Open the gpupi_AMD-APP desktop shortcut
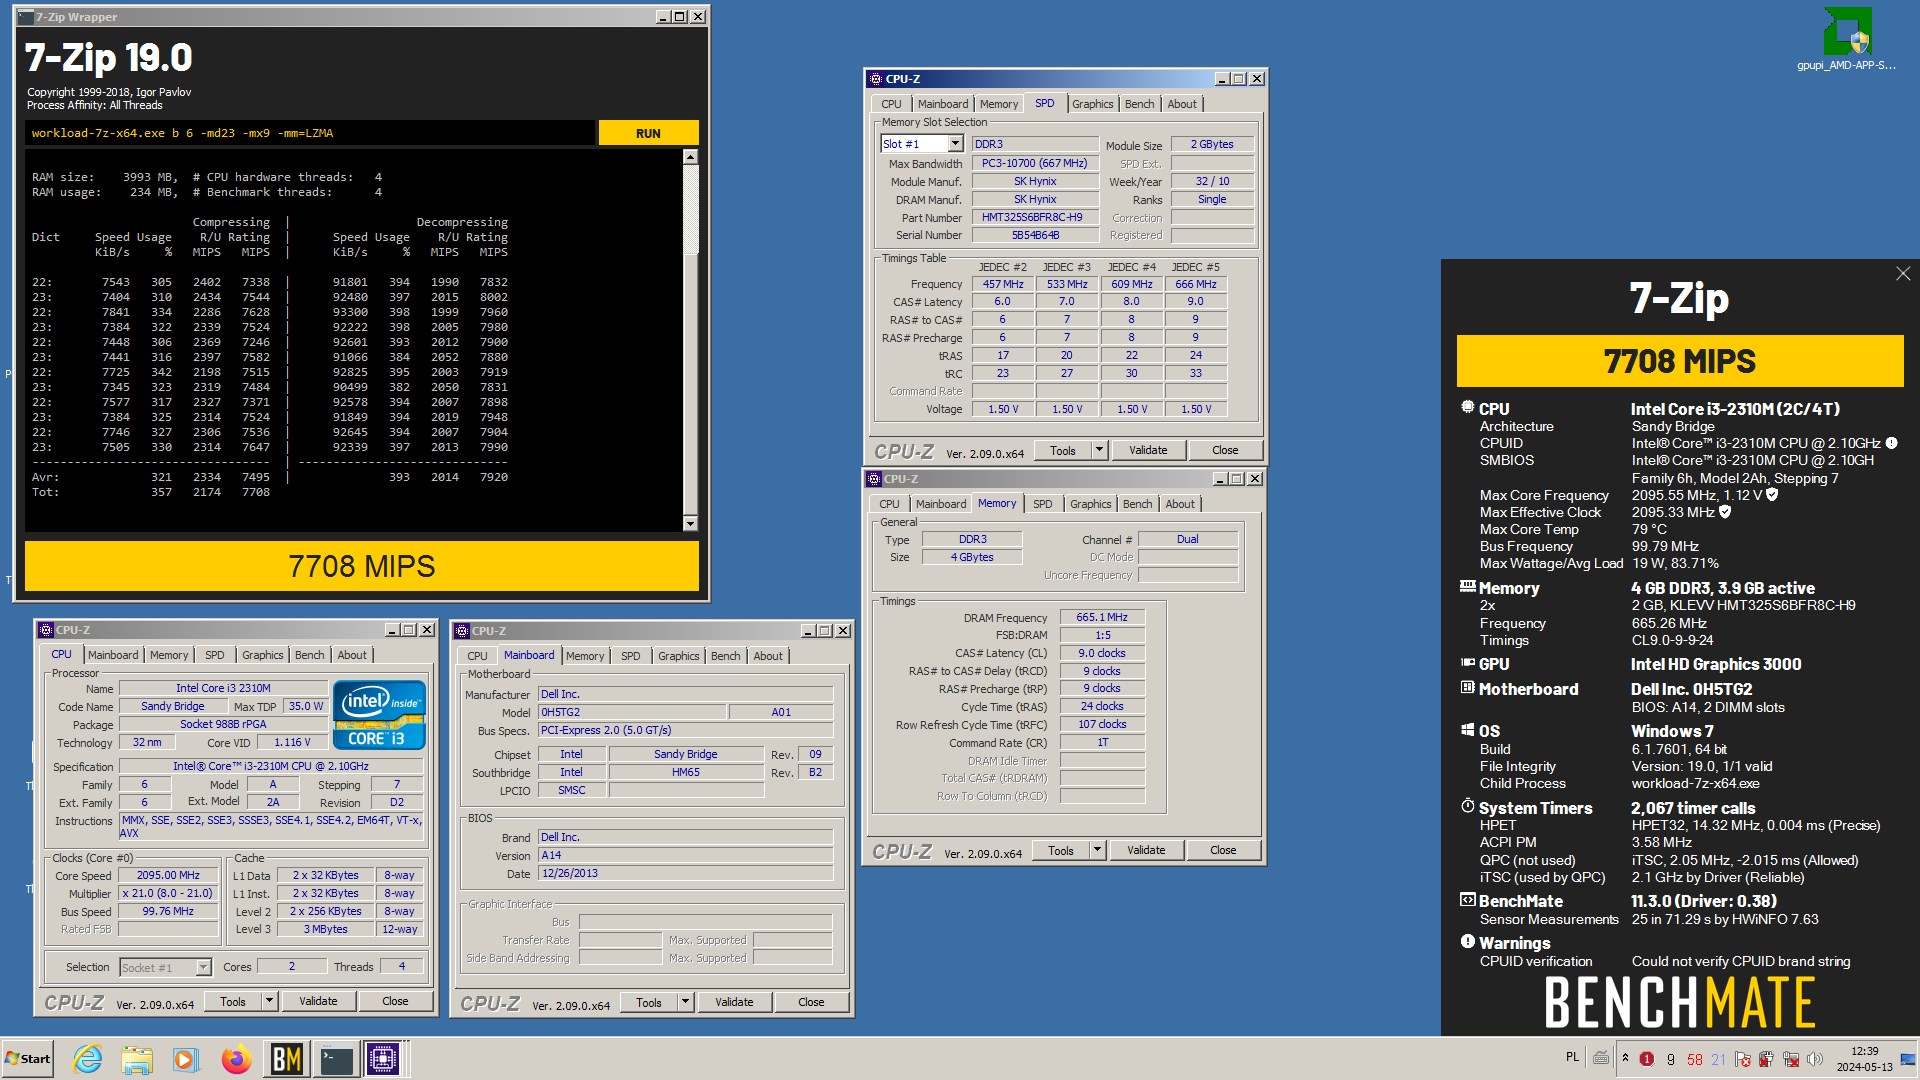 pyautogui.click(x=1846, y=40)
